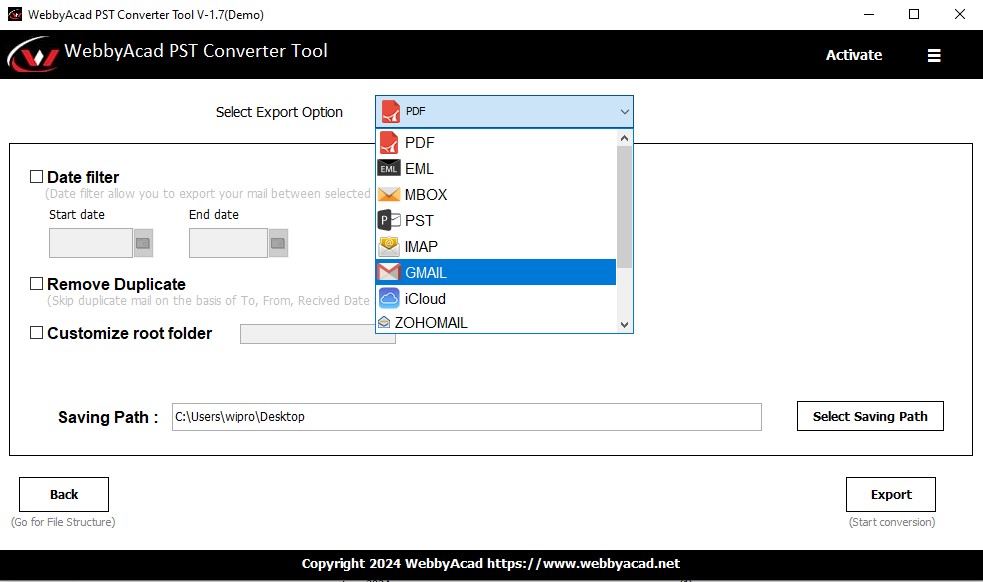Click the WebbyAcad logo in header
Image resolution: width=983 pixels, height=582 pixels.
pos(34,55)
